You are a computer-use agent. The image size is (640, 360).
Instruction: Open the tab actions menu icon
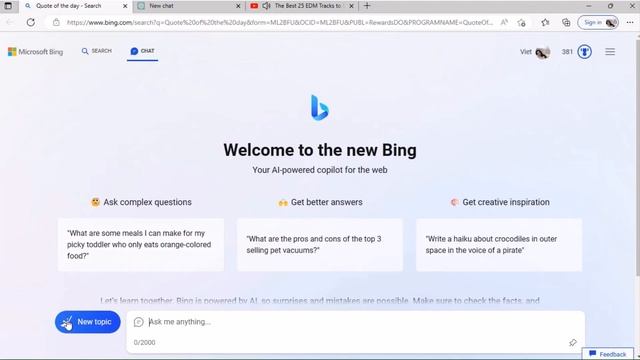pos(8,6)
